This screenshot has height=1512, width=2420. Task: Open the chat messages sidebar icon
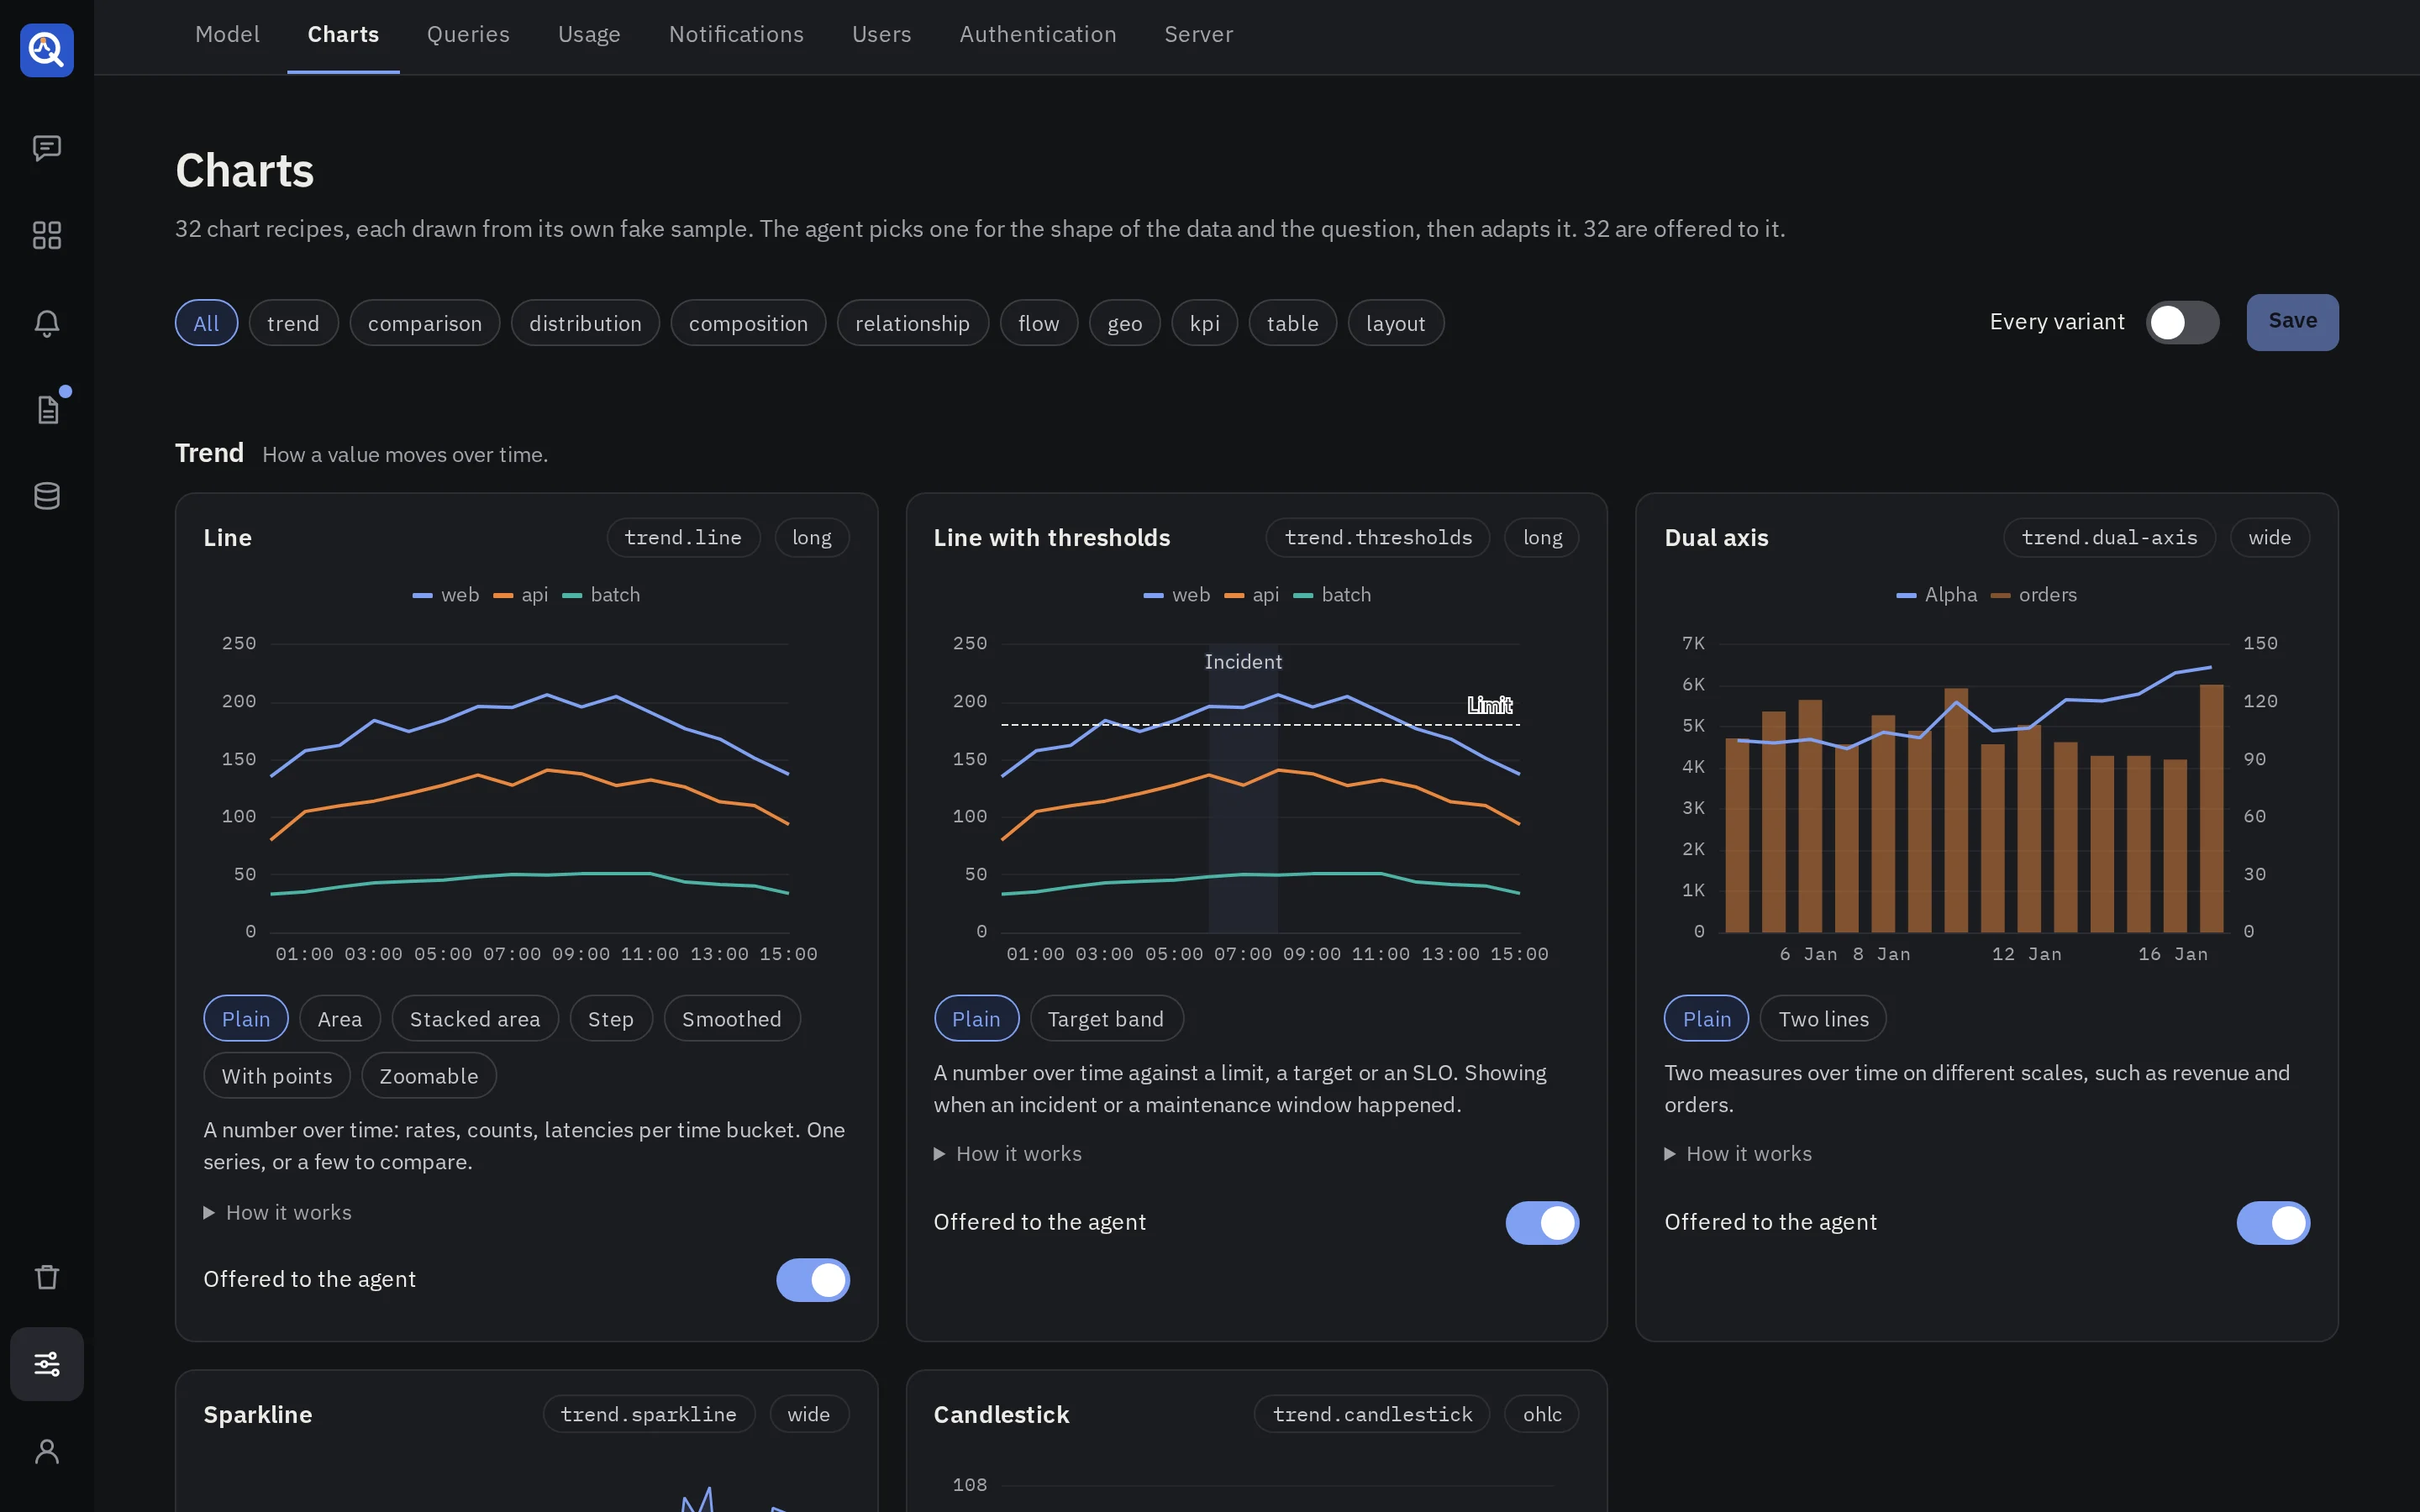tap(47, 148)
